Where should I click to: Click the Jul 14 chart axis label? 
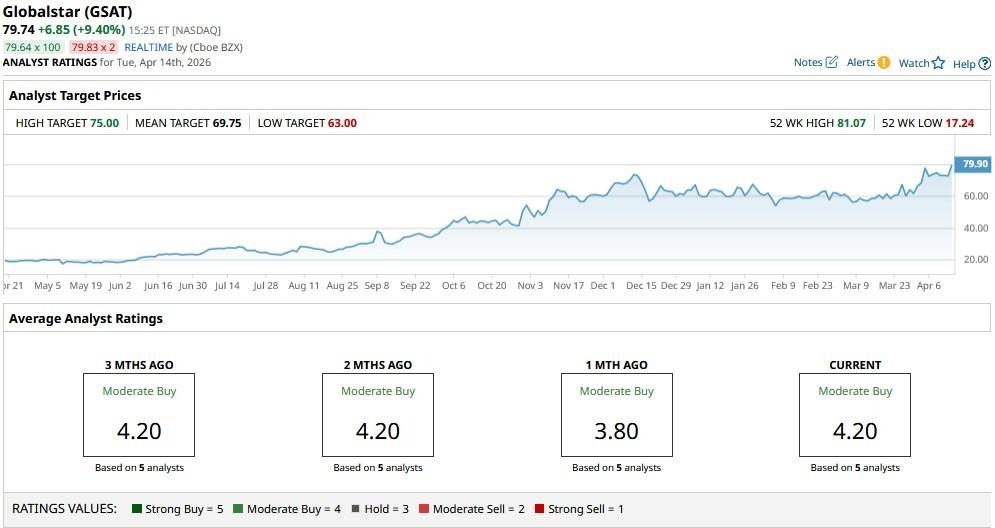pos(227,286)
